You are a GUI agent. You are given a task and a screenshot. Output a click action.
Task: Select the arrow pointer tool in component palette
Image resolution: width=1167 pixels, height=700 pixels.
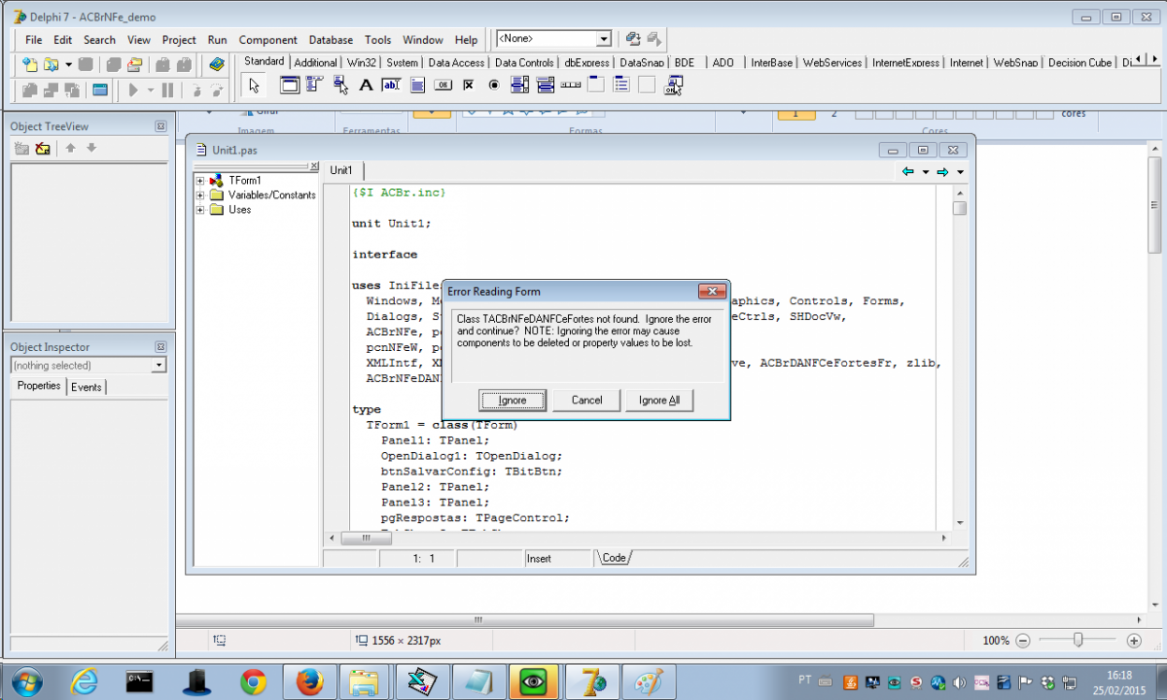[254, 86]
